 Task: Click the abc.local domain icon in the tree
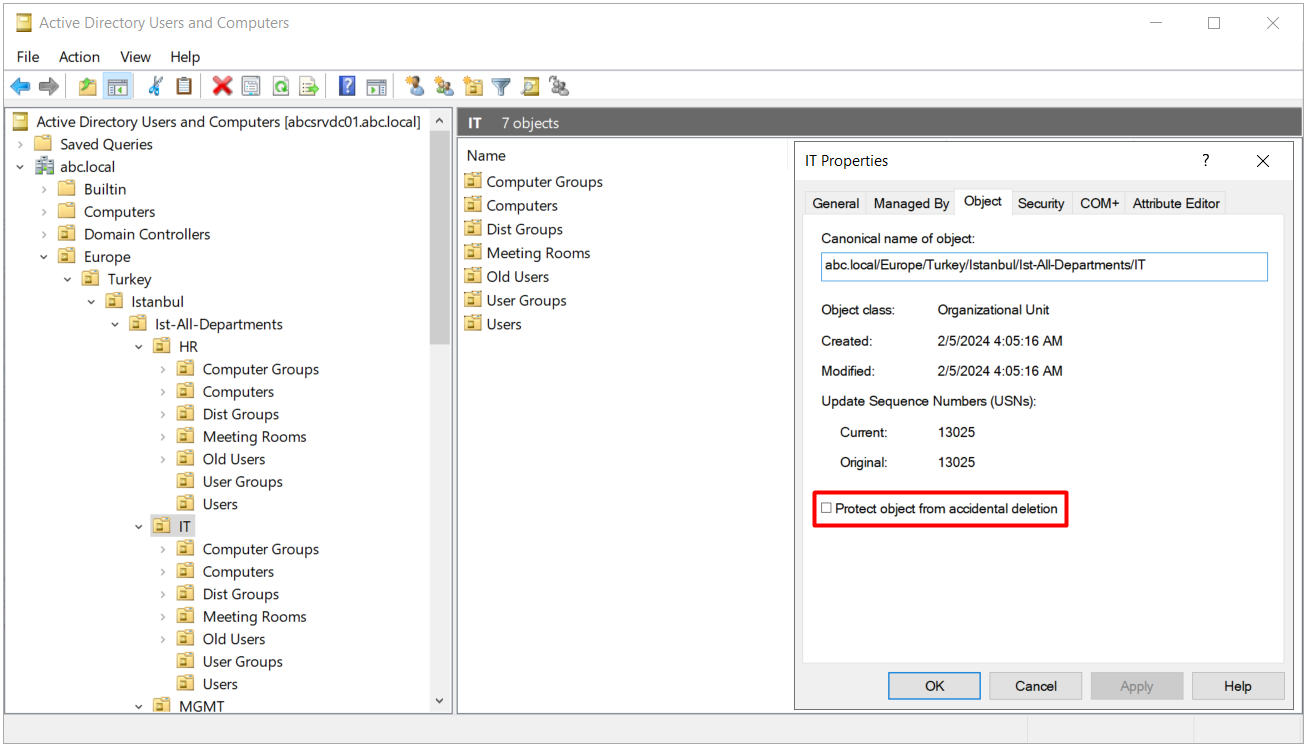point(44,166)
